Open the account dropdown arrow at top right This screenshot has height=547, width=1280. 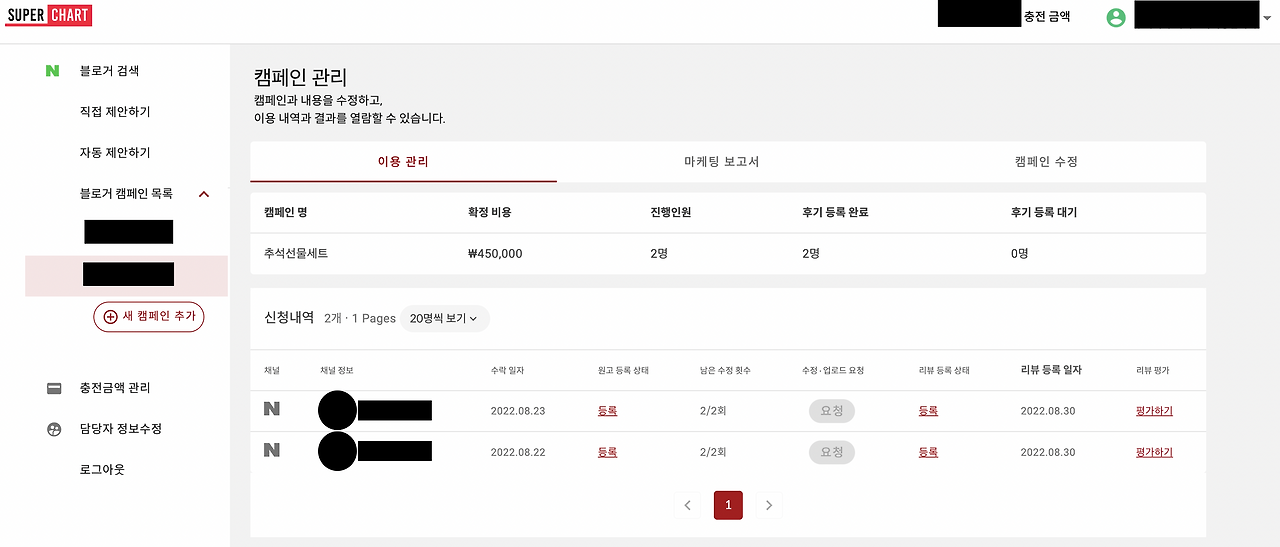click(x=1266, y=18)
